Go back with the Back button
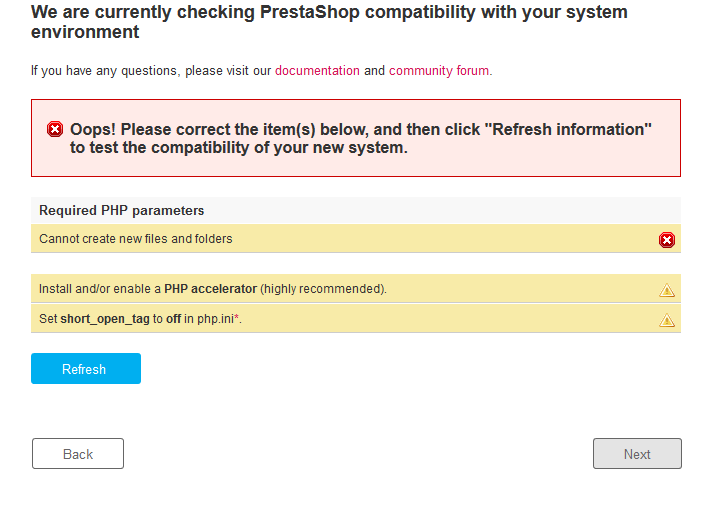This screenshot has width=725, height=507. [x=78, y=454]
